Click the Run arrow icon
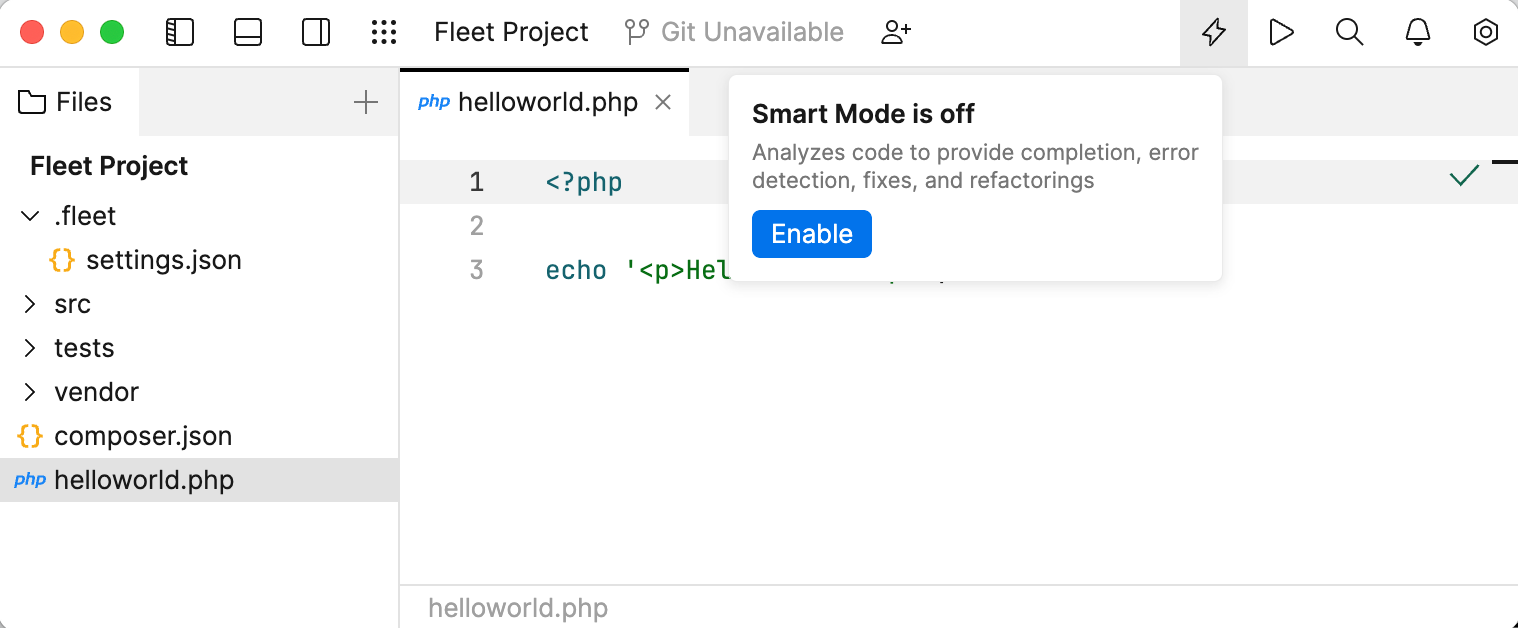Screen dimensions: 1518x628 [x=1281, y=32]
